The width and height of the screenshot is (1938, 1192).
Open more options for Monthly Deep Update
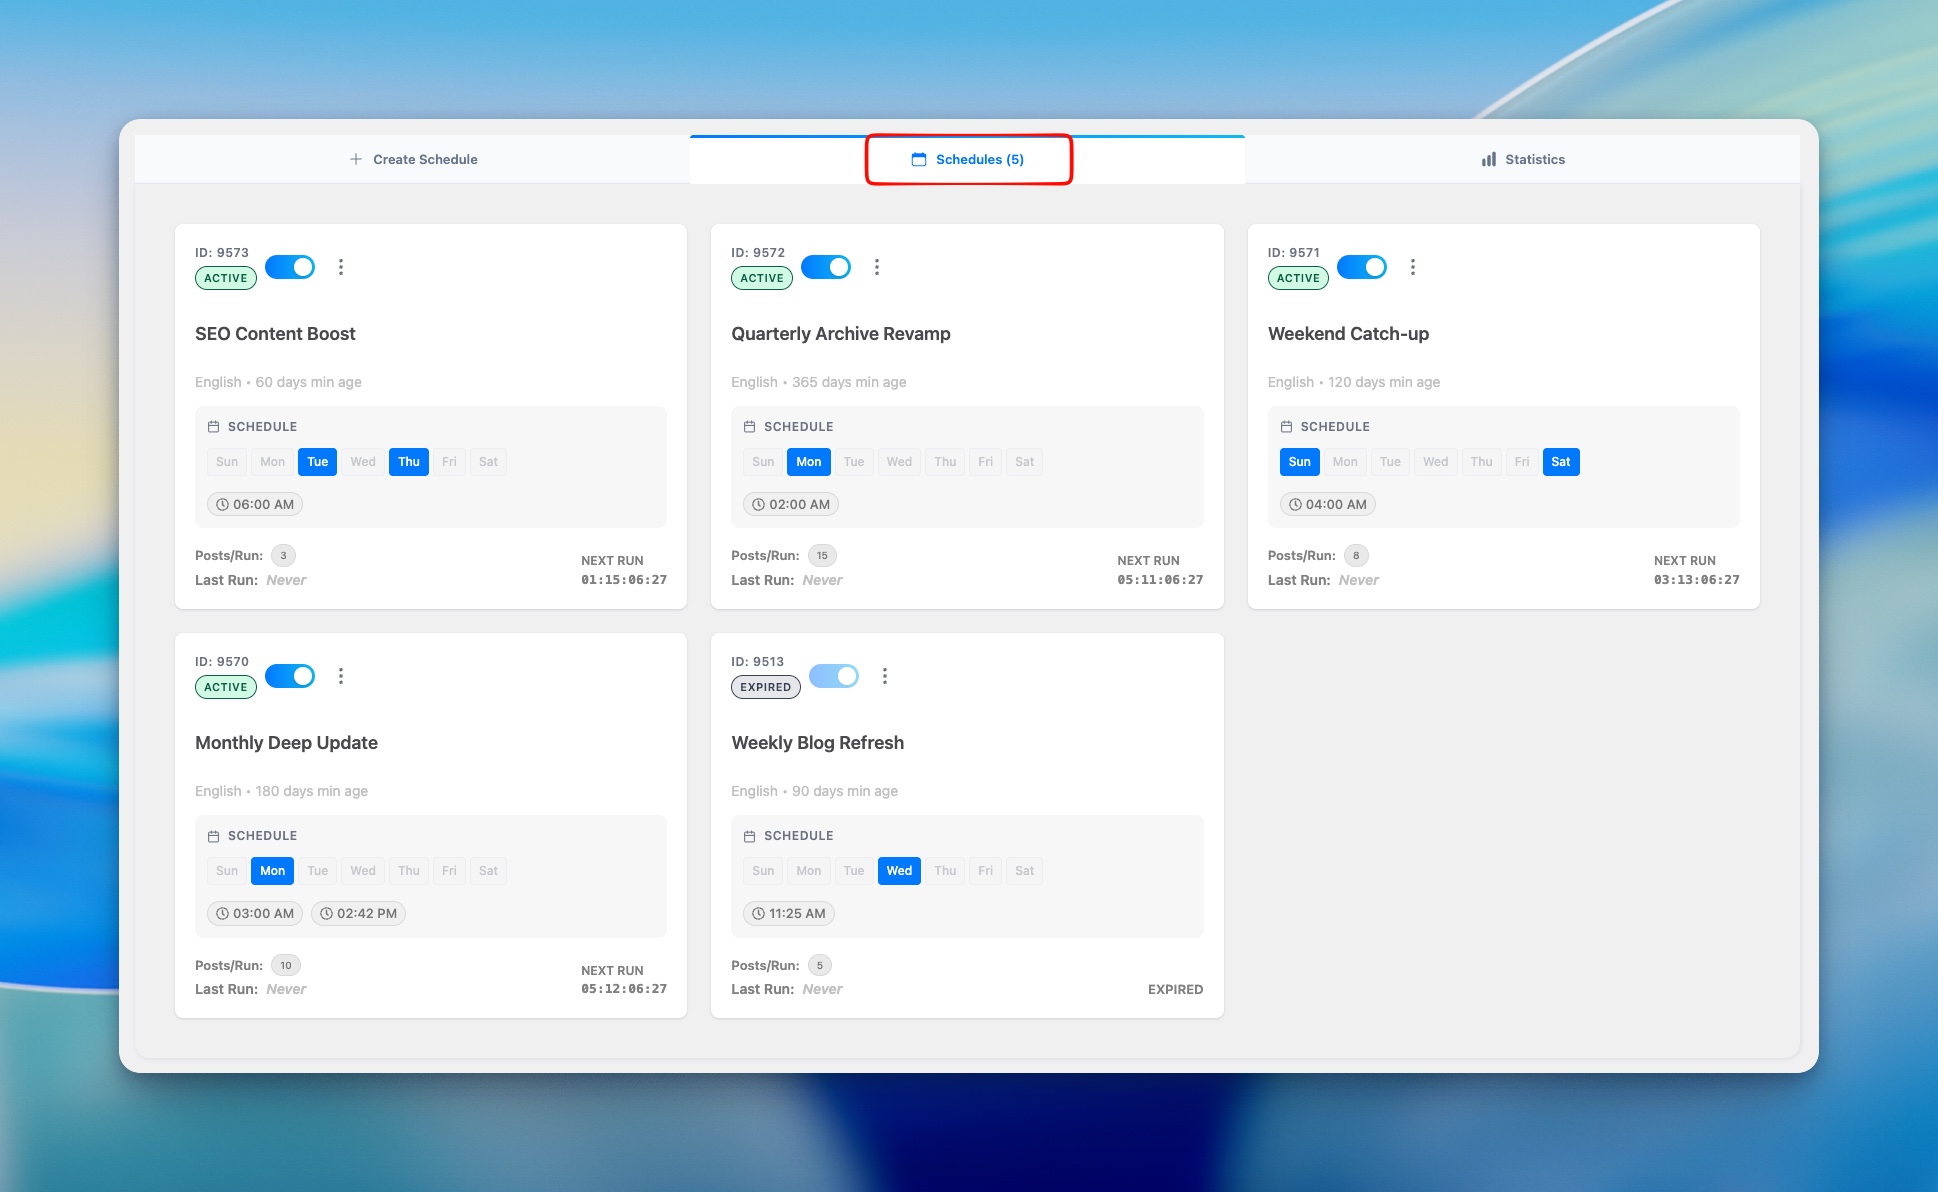(341, 676)
